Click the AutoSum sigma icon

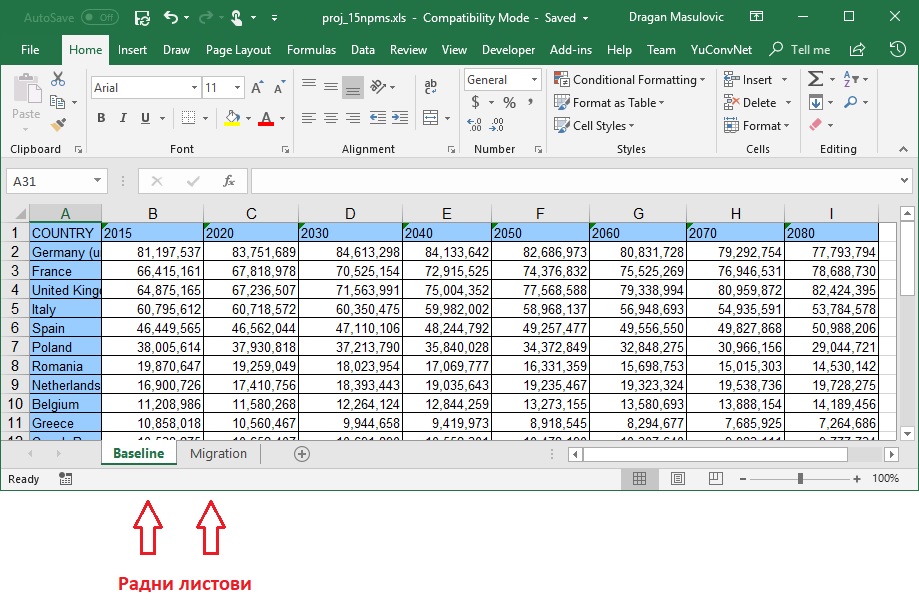[x=815, y=79]
